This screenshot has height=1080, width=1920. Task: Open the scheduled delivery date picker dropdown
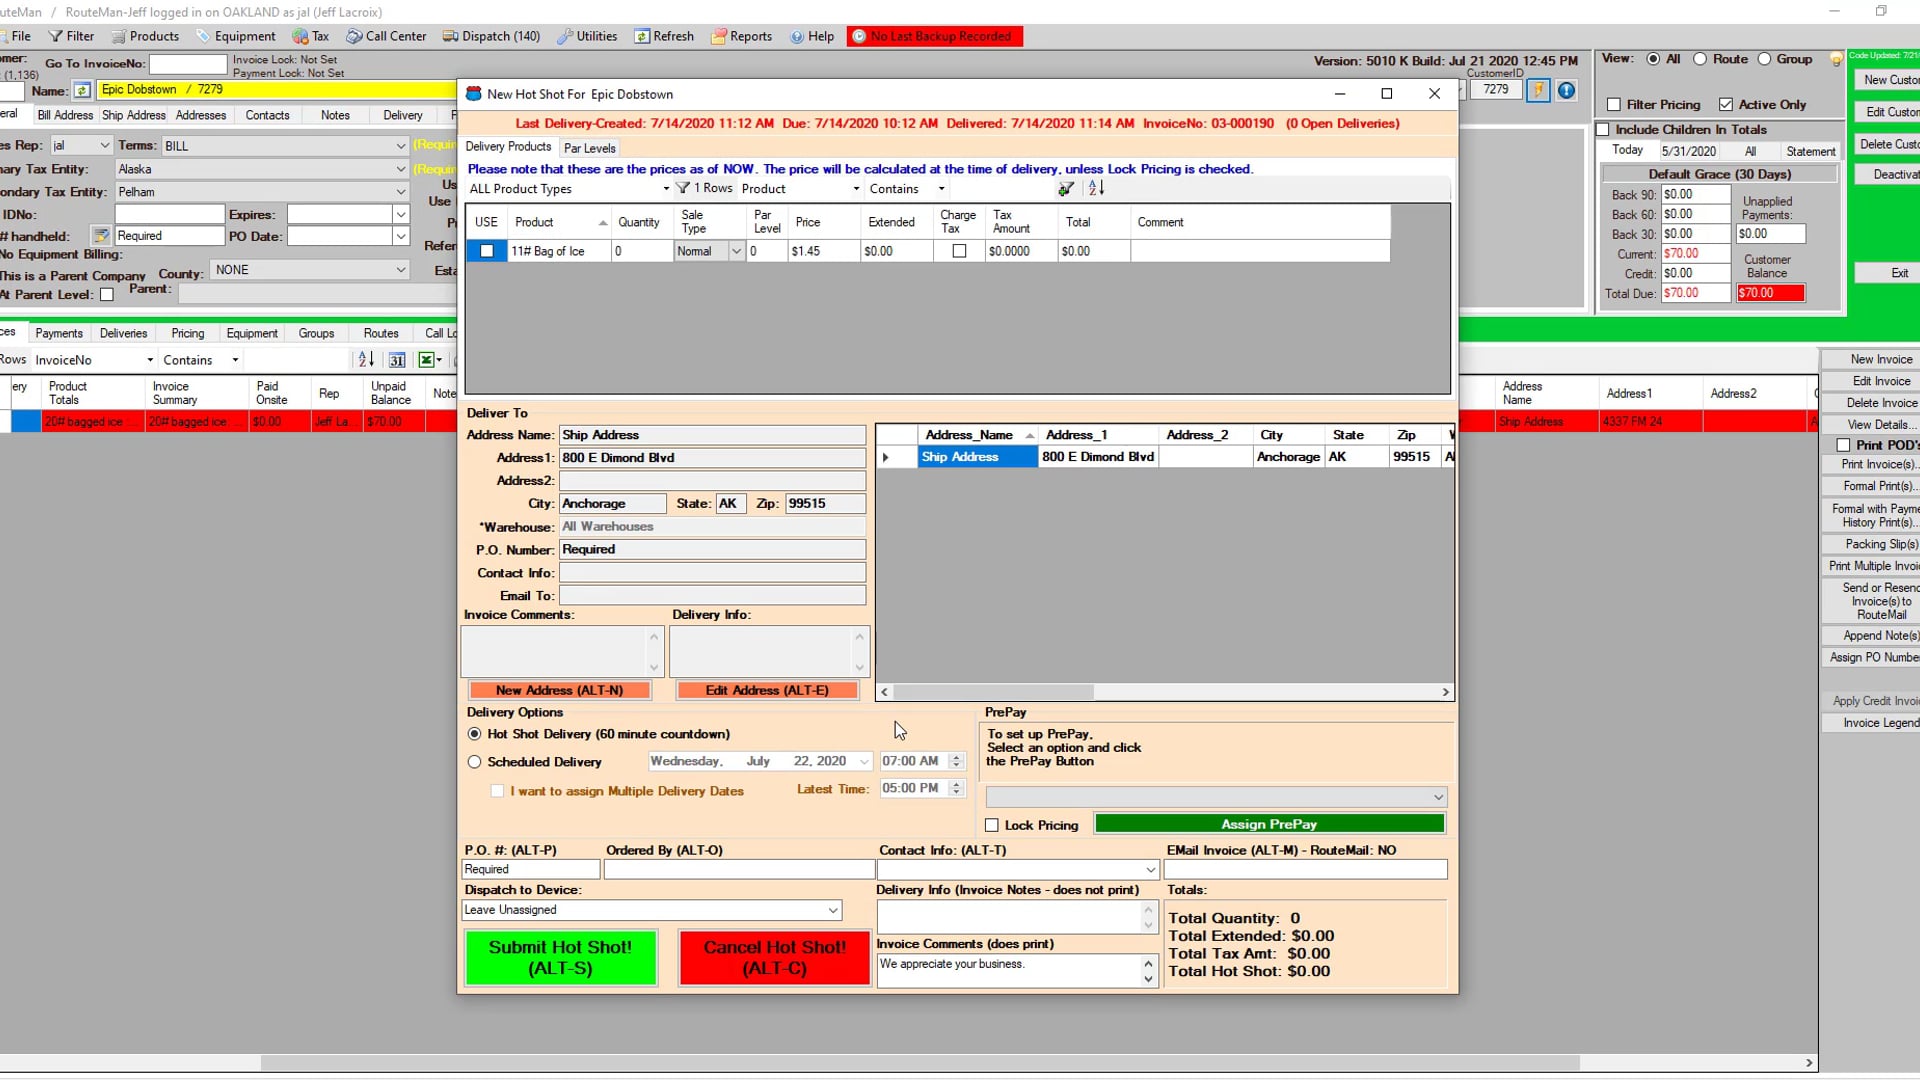(x=864, y=762)
